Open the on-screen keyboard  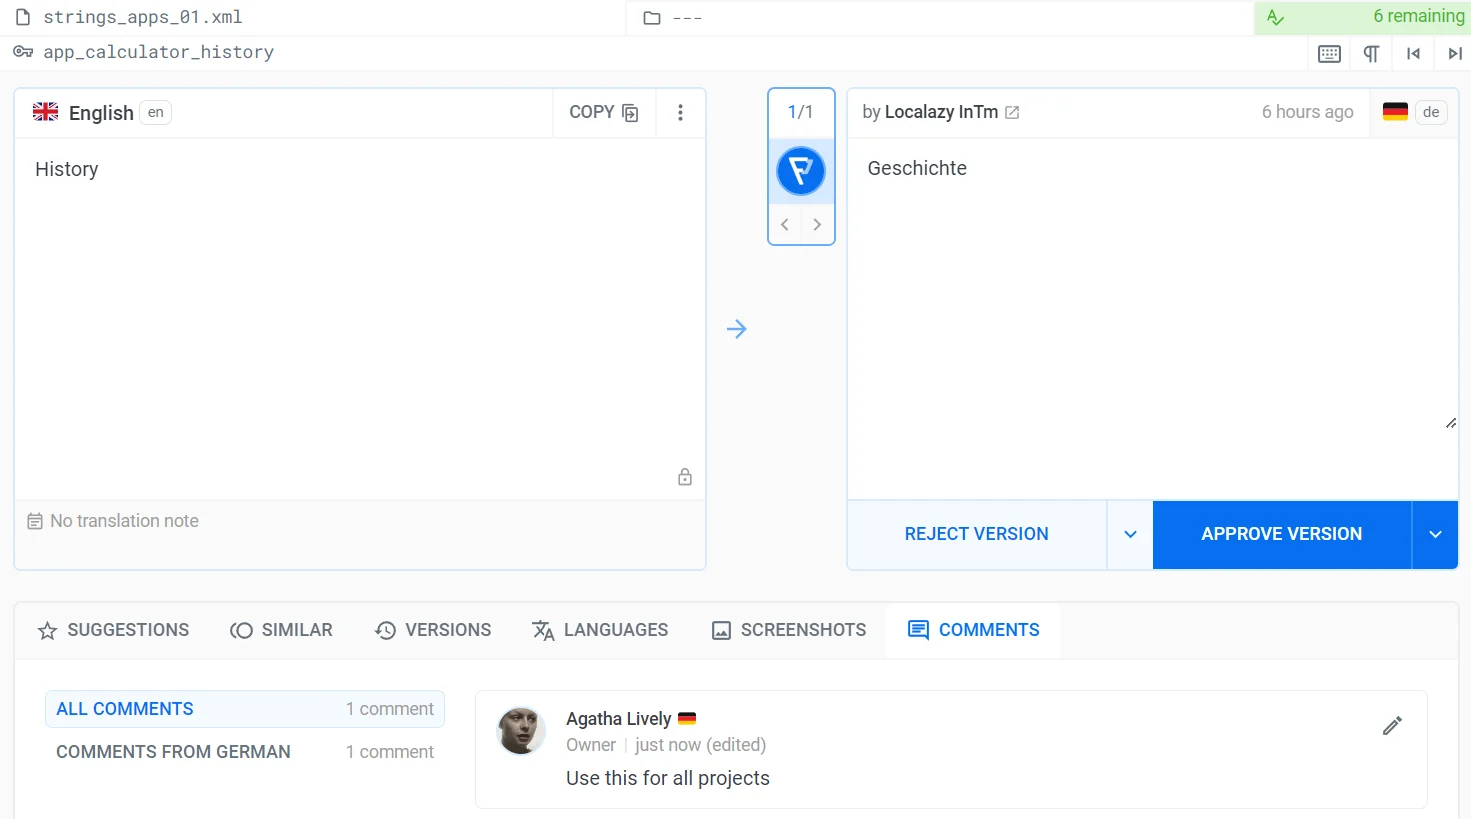pos(1329,53)
